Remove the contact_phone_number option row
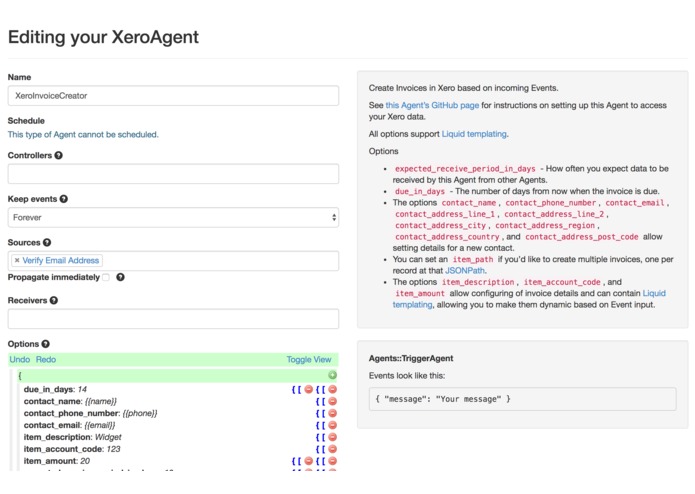 [x=332, y=413]
